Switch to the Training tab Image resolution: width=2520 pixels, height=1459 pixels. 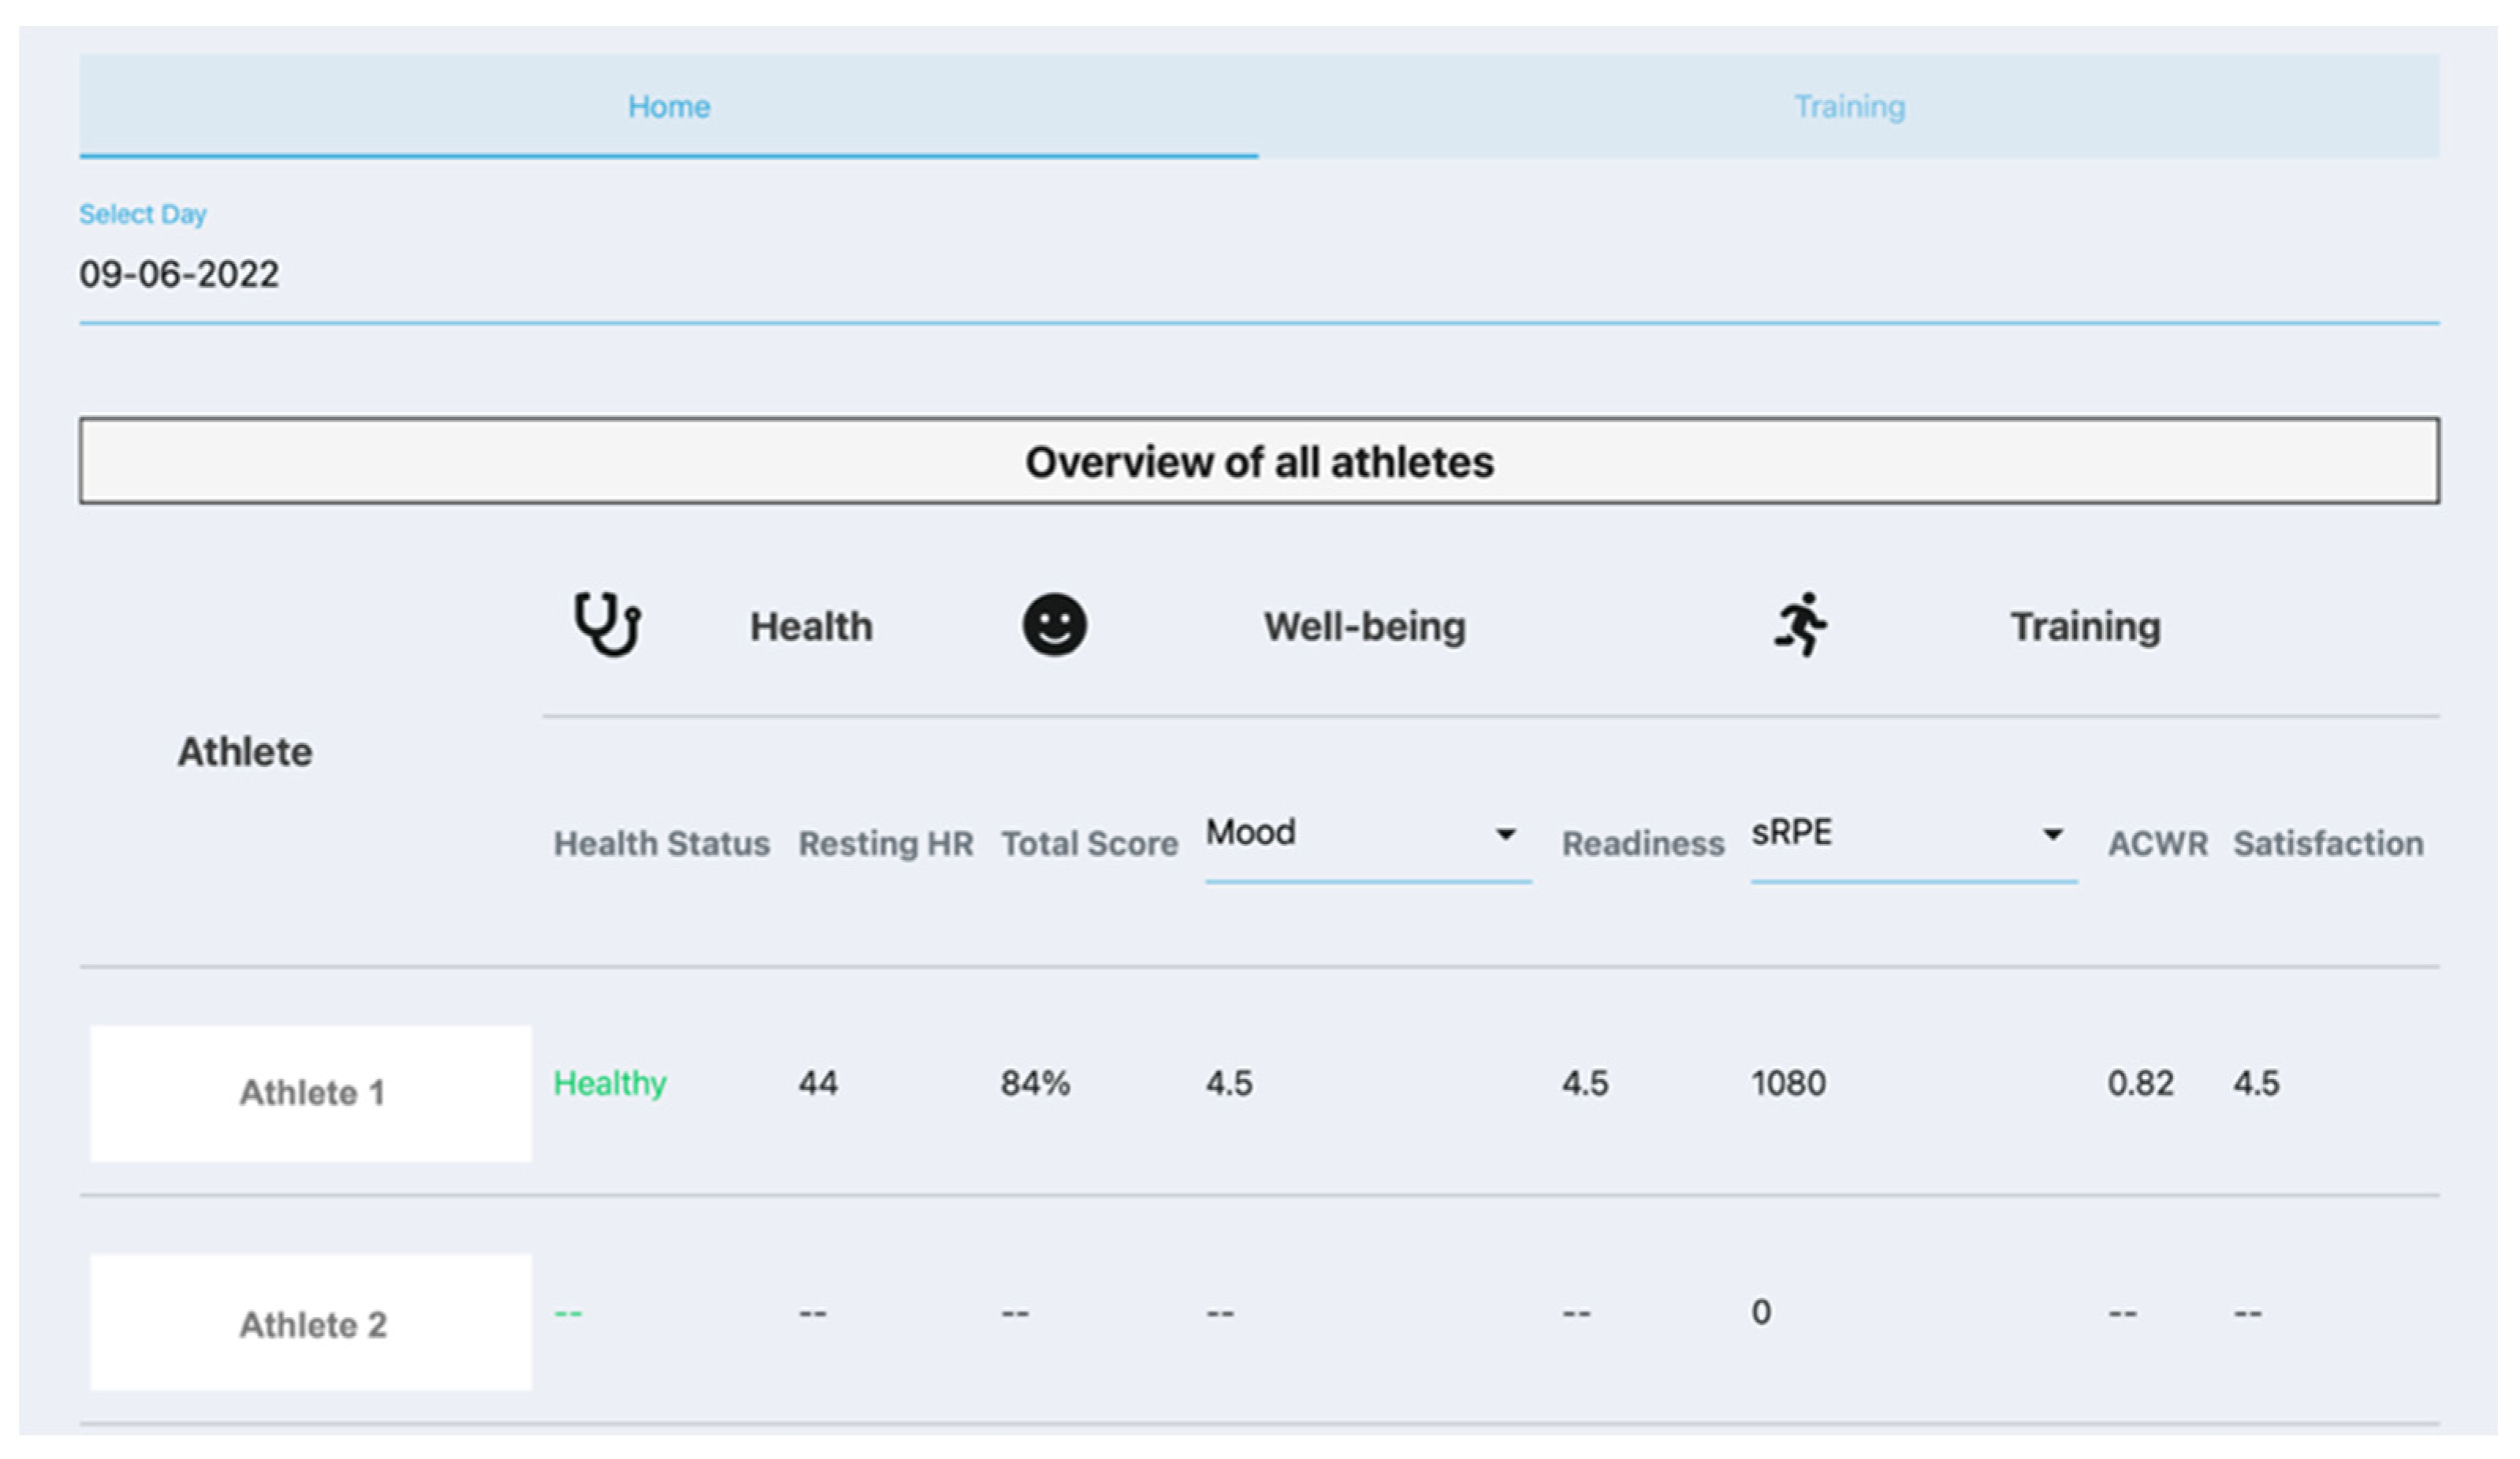point(1849,106)
